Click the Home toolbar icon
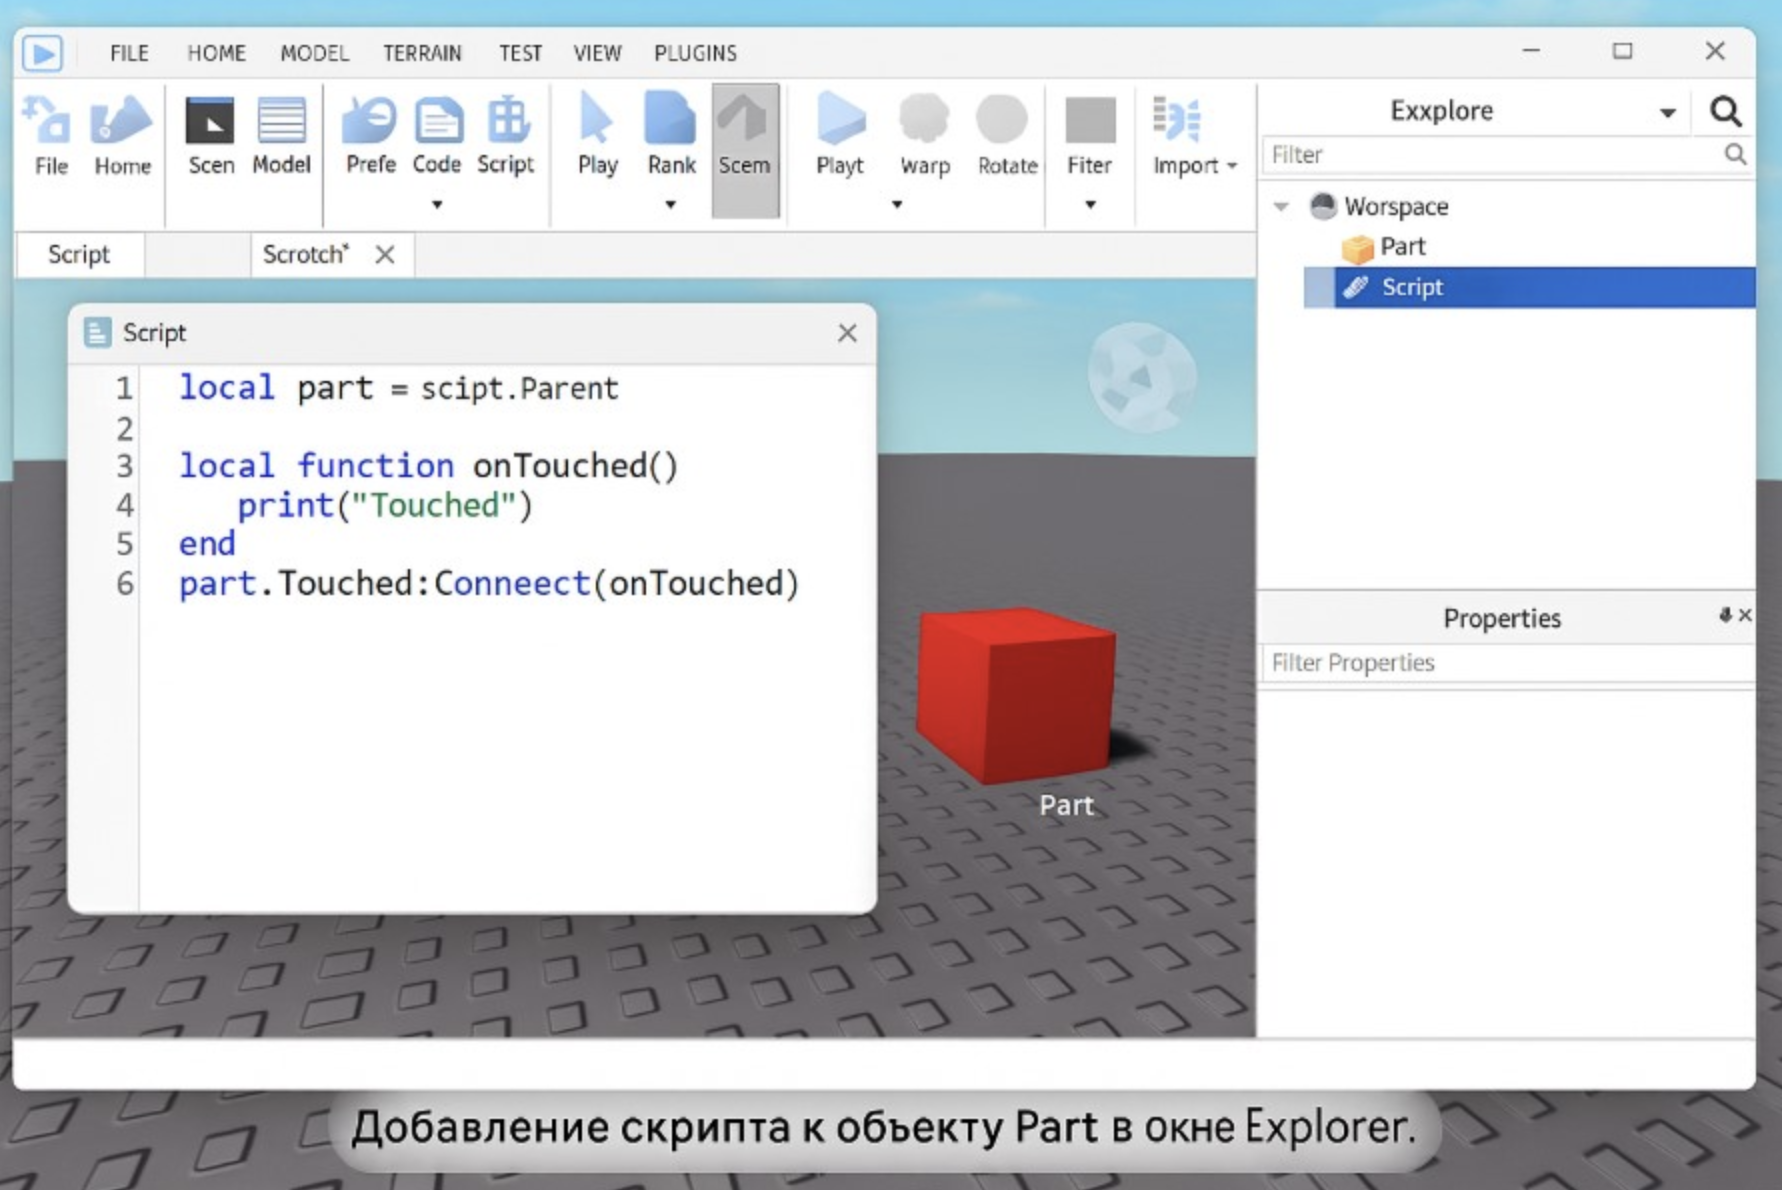1782x1190 pixels. [x=121, y=121]
